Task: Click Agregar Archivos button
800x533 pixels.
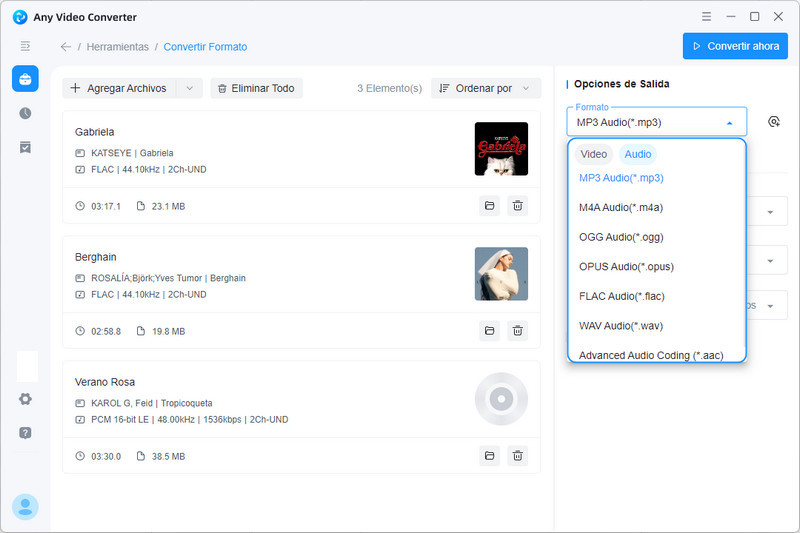Action: [119, 88]
